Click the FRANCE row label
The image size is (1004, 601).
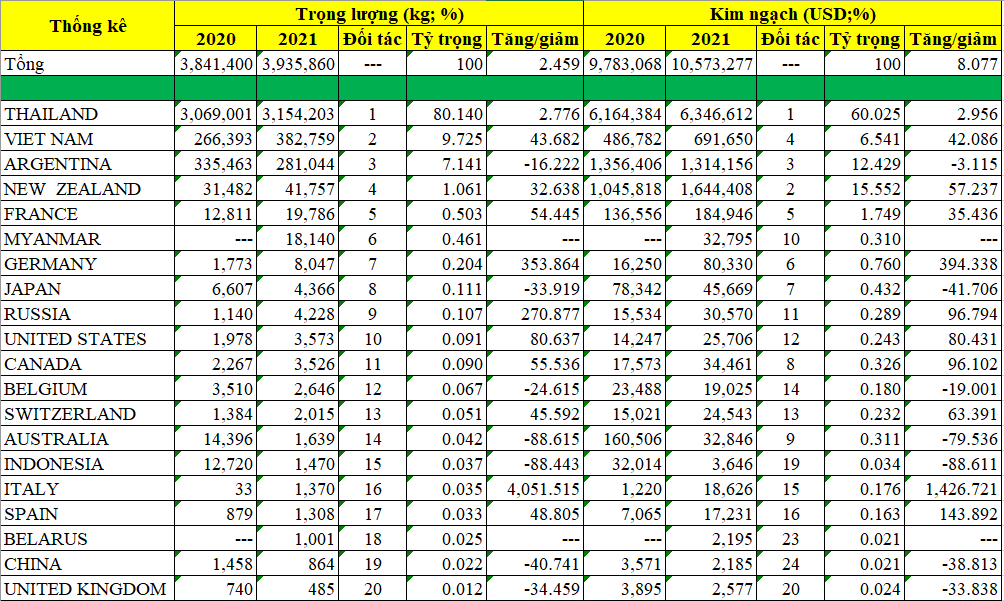click(x=88, y=214)
